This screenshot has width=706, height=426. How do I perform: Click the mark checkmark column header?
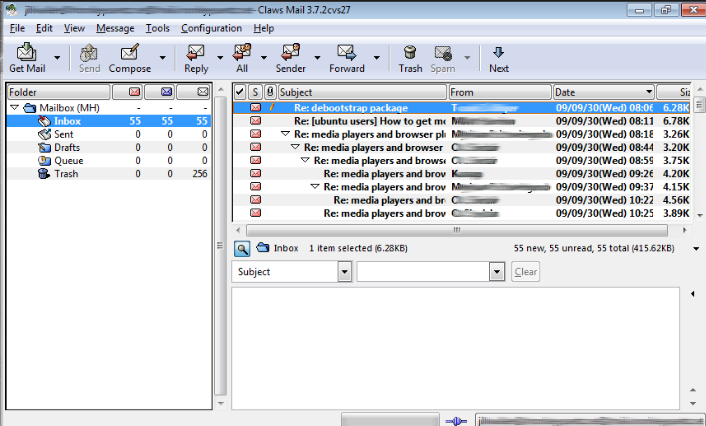tap(240, 92)
